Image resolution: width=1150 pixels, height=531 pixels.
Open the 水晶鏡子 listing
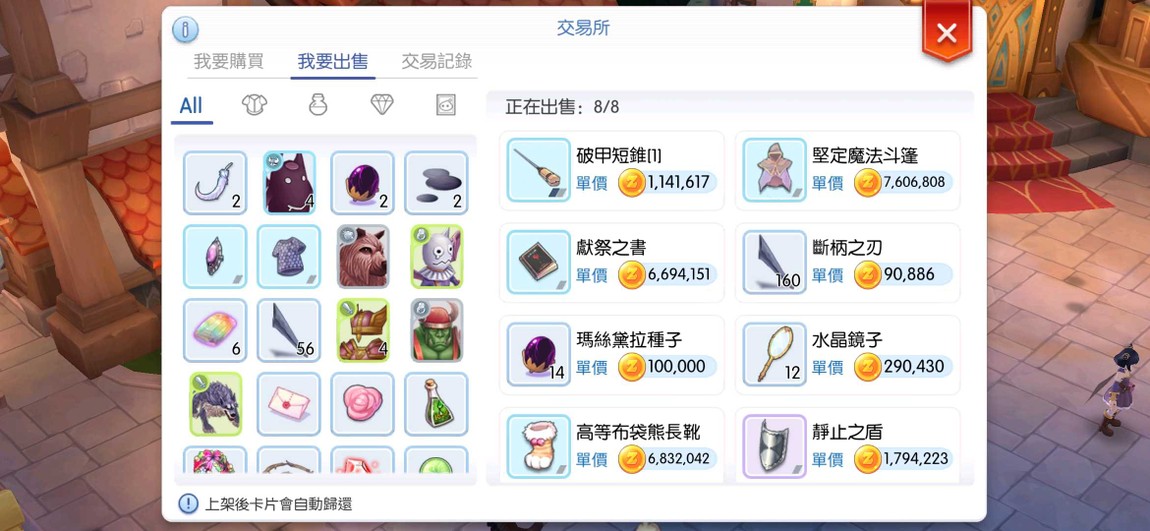click(x=847, y=355)
